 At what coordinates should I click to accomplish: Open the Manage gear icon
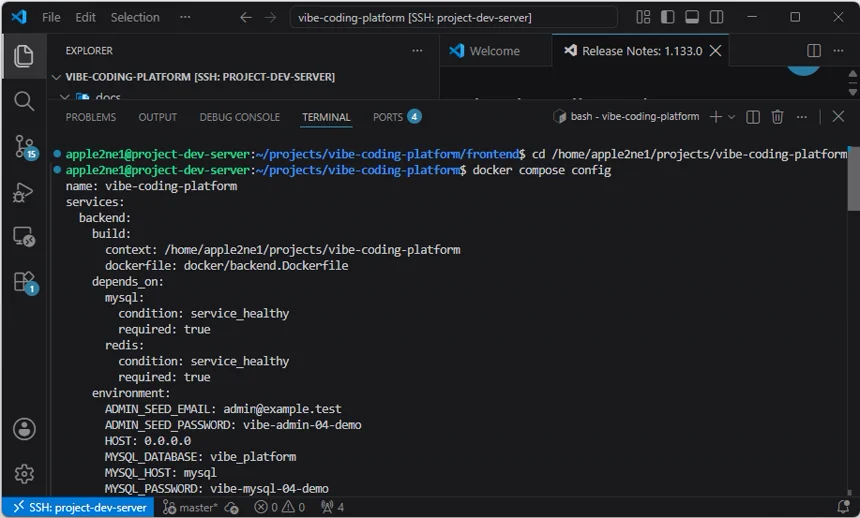point(24,474)
